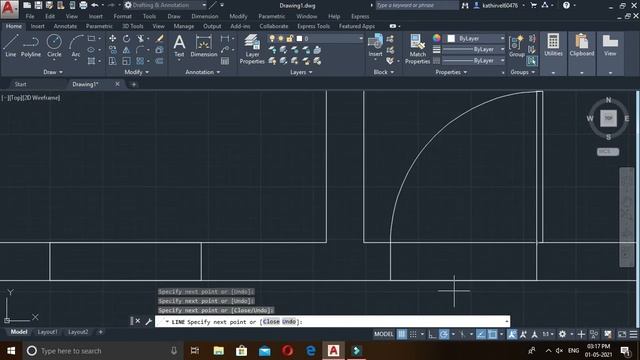The image size is (640, 360).
Task: Toggle annotation visibility in status bar
Action: [x=512, y=334]
